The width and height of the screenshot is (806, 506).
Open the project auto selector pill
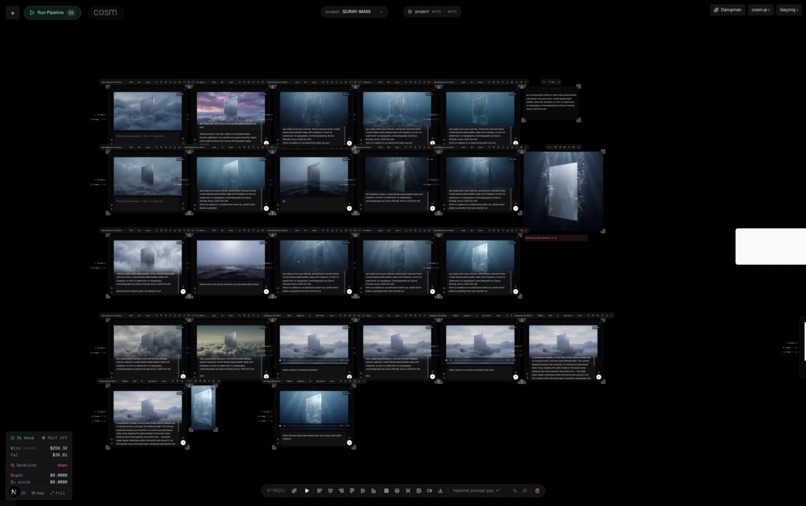[432, 11]
